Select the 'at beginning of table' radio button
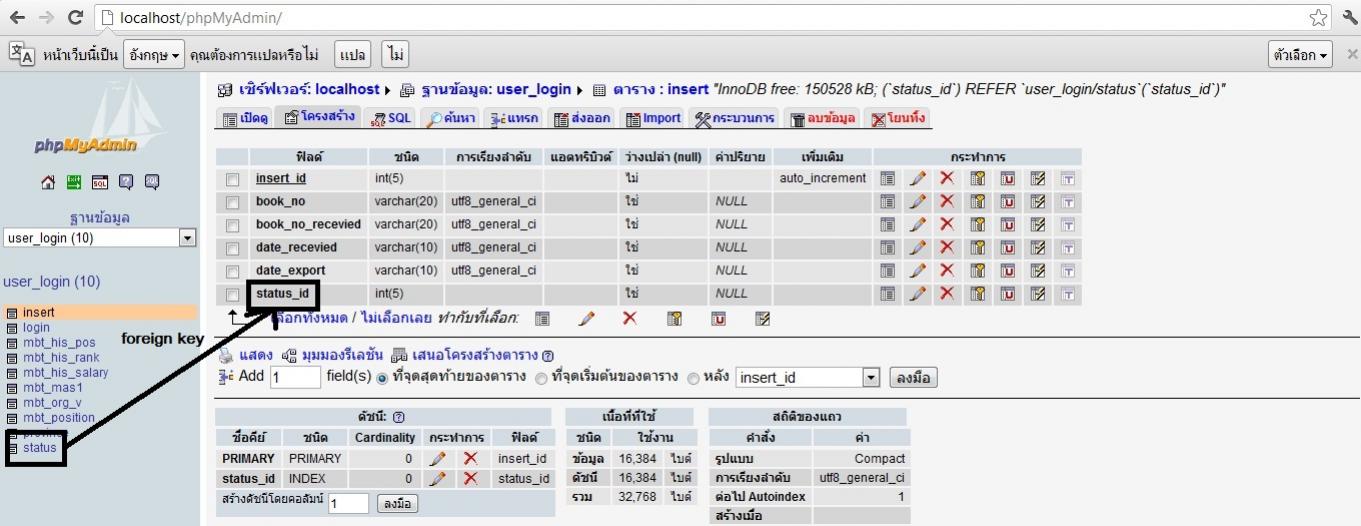The height and width of the screenshot is (526, 1361). pos(542,378)
